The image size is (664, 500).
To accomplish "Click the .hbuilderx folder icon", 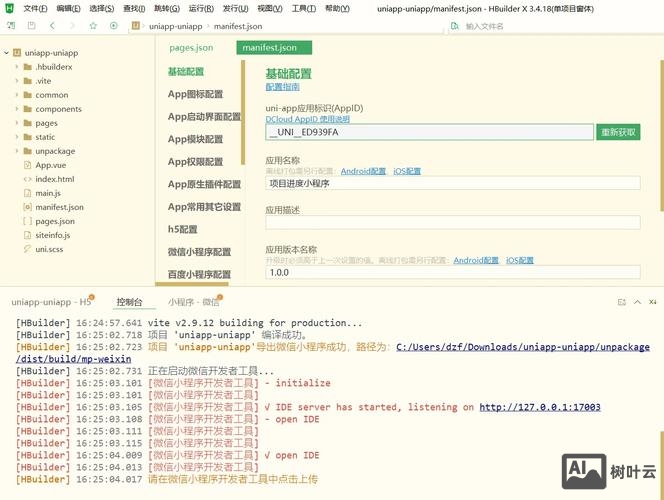I will pos(28,67).
